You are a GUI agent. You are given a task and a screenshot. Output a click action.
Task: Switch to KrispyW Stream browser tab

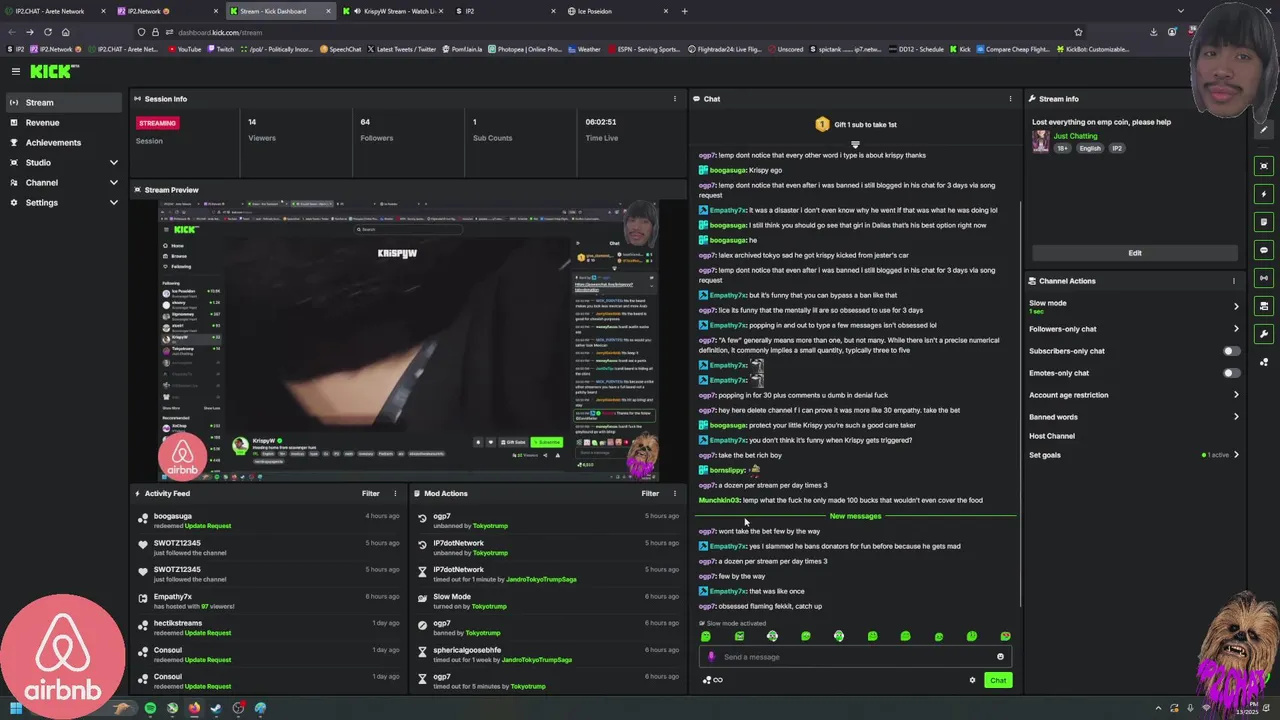(392, 11)
